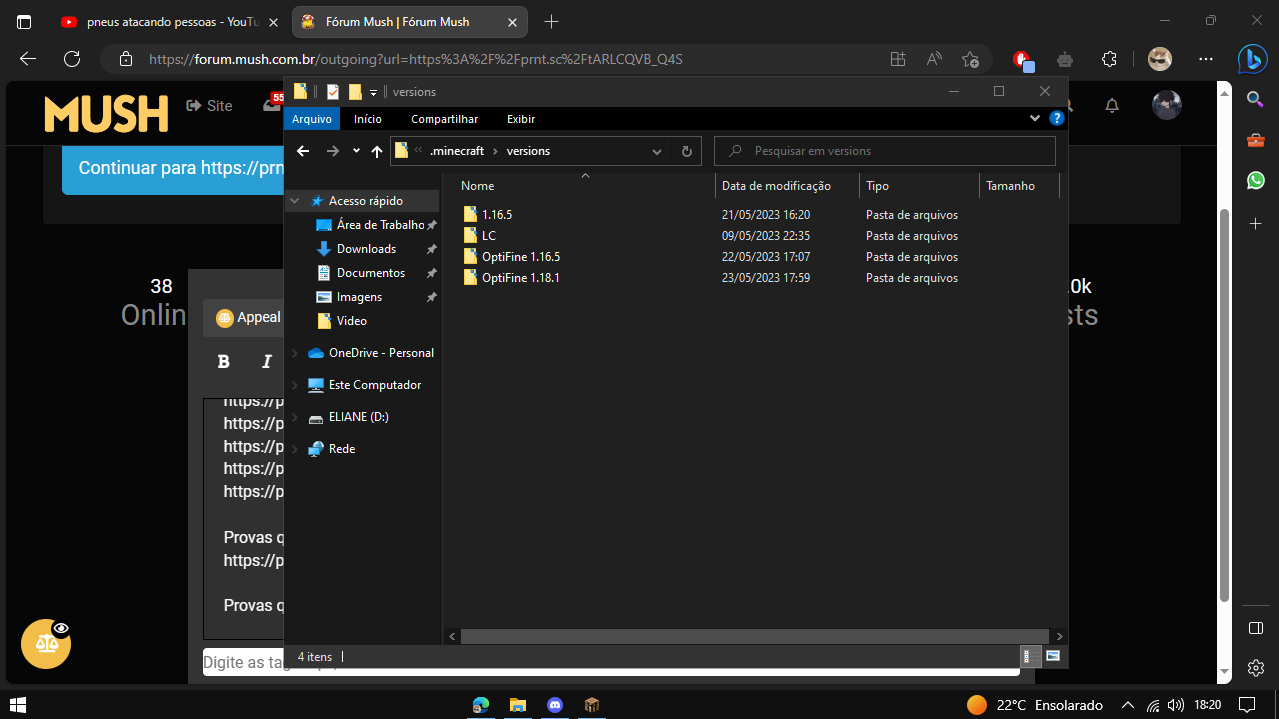Screen dimensions: 1279x719
Task: Collapse Acesso rápido tree node
Action: tap(295, 201)
